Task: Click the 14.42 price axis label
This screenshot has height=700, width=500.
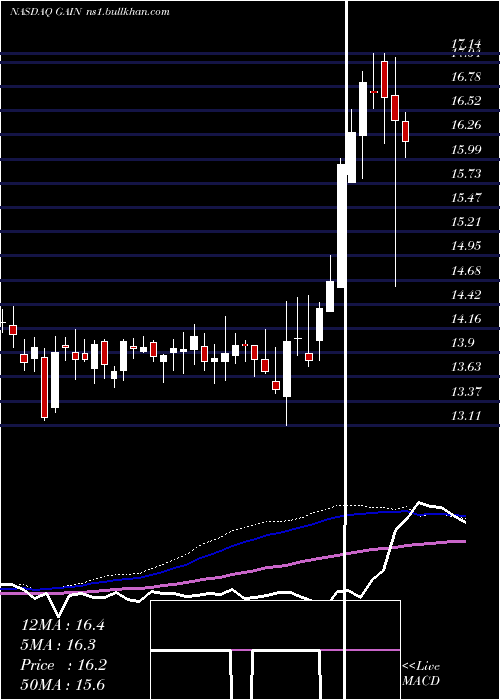Action: coord(466,295)
